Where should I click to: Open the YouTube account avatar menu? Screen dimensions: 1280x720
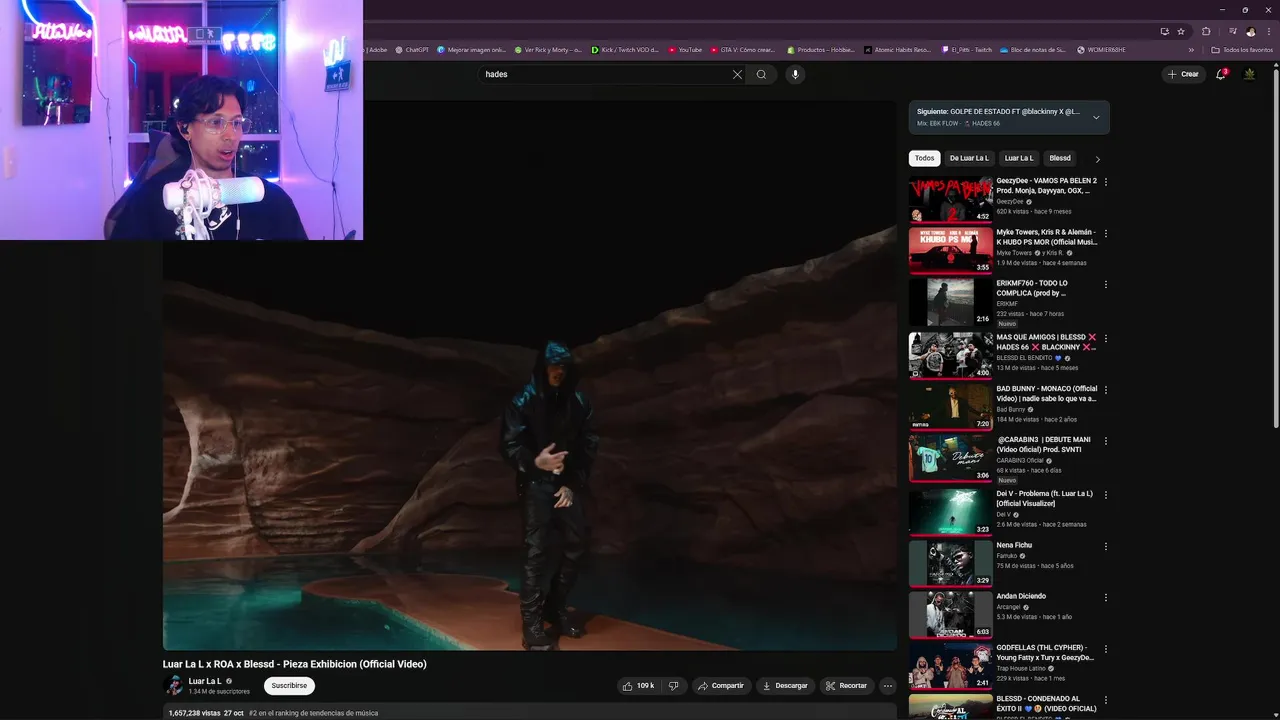pos(1249,74)
